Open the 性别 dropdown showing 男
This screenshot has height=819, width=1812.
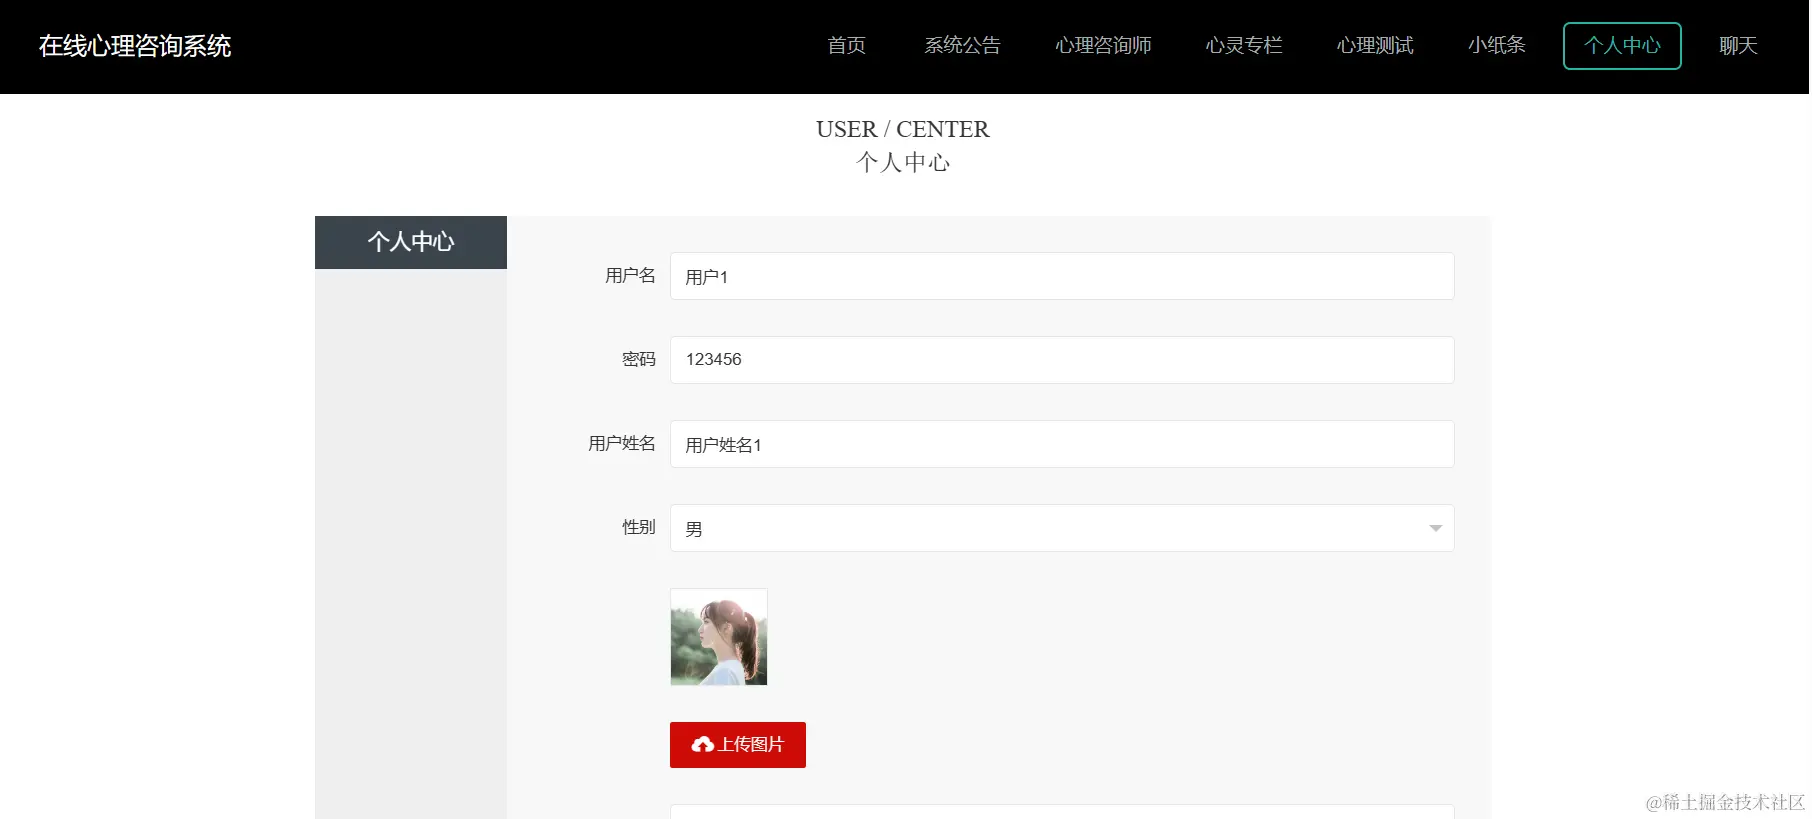point(1062,528)
